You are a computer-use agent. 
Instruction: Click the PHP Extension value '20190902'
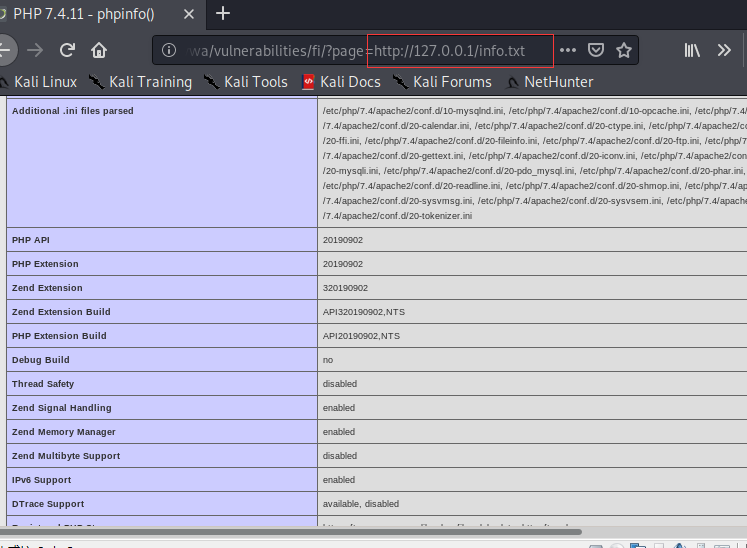[343, 264]
